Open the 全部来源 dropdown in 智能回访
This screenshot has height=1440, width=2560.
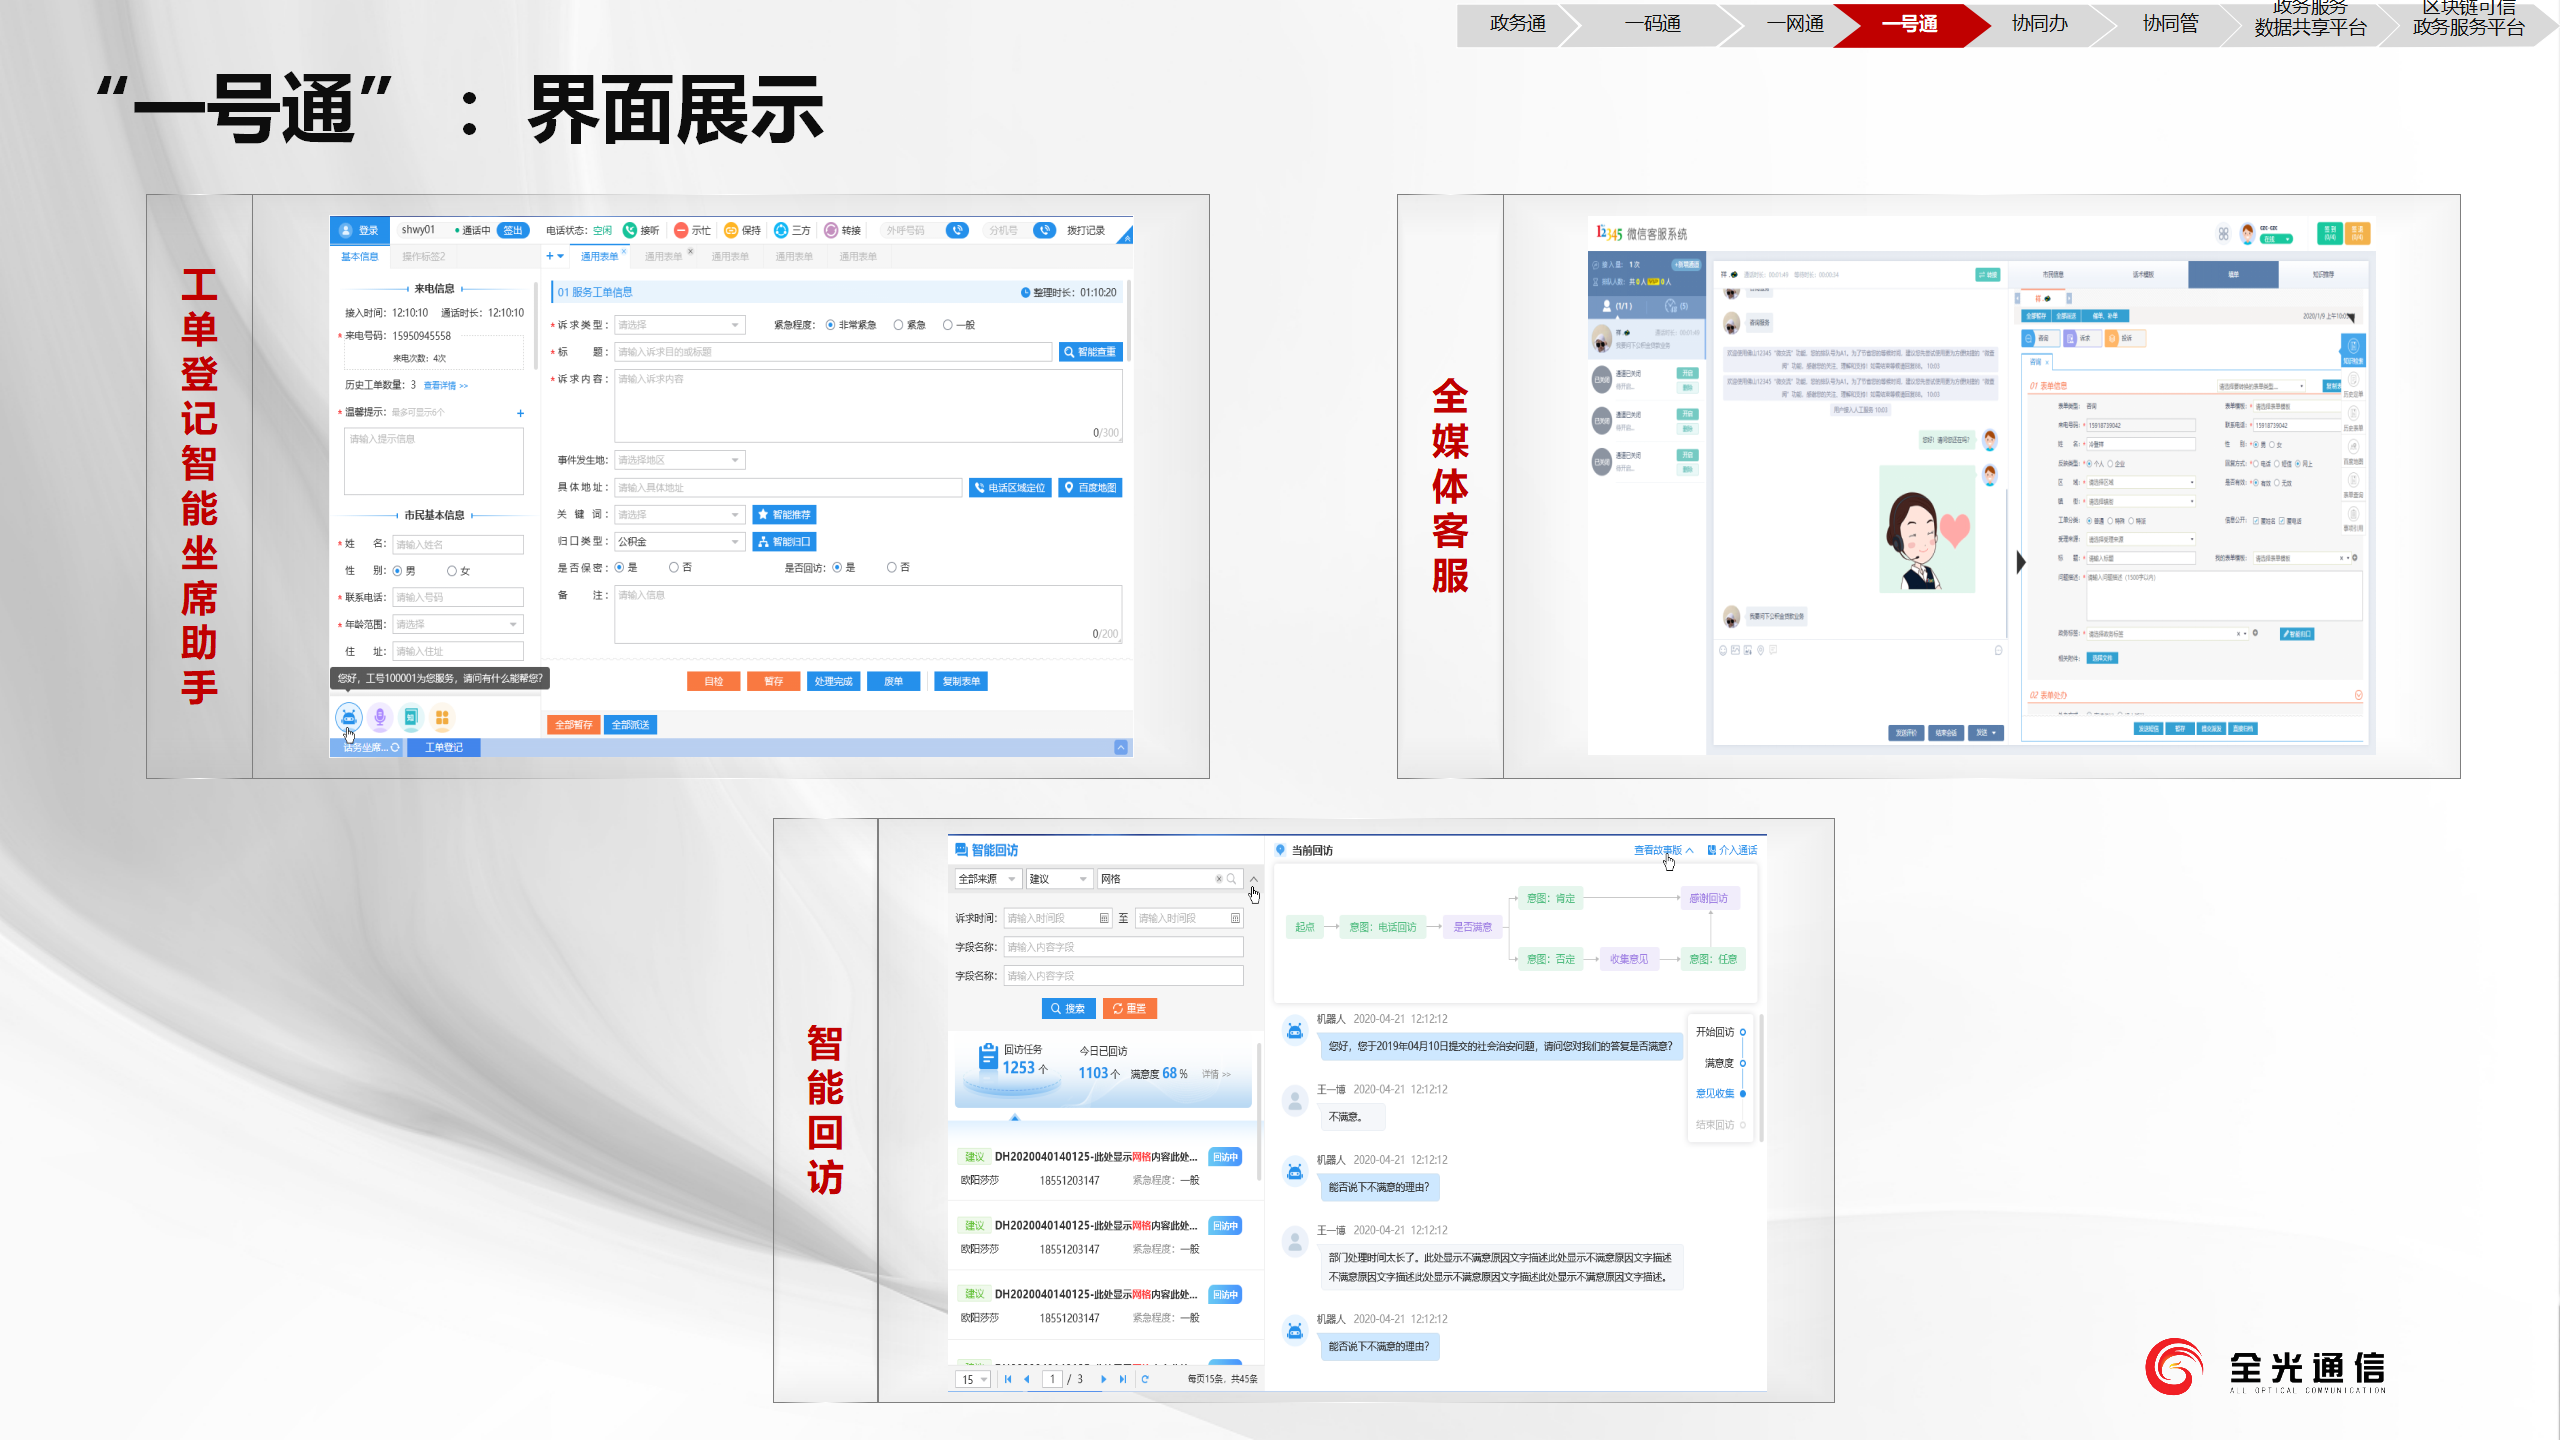click(x=988, y=879)
